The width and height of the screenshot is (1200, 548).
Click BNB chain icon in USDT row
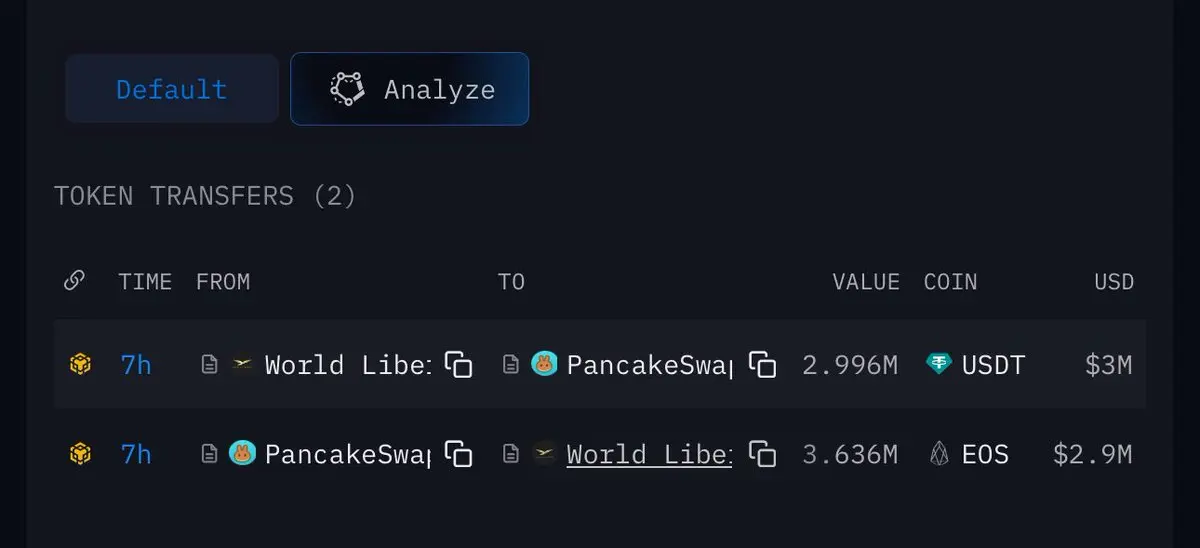(80, 365)
